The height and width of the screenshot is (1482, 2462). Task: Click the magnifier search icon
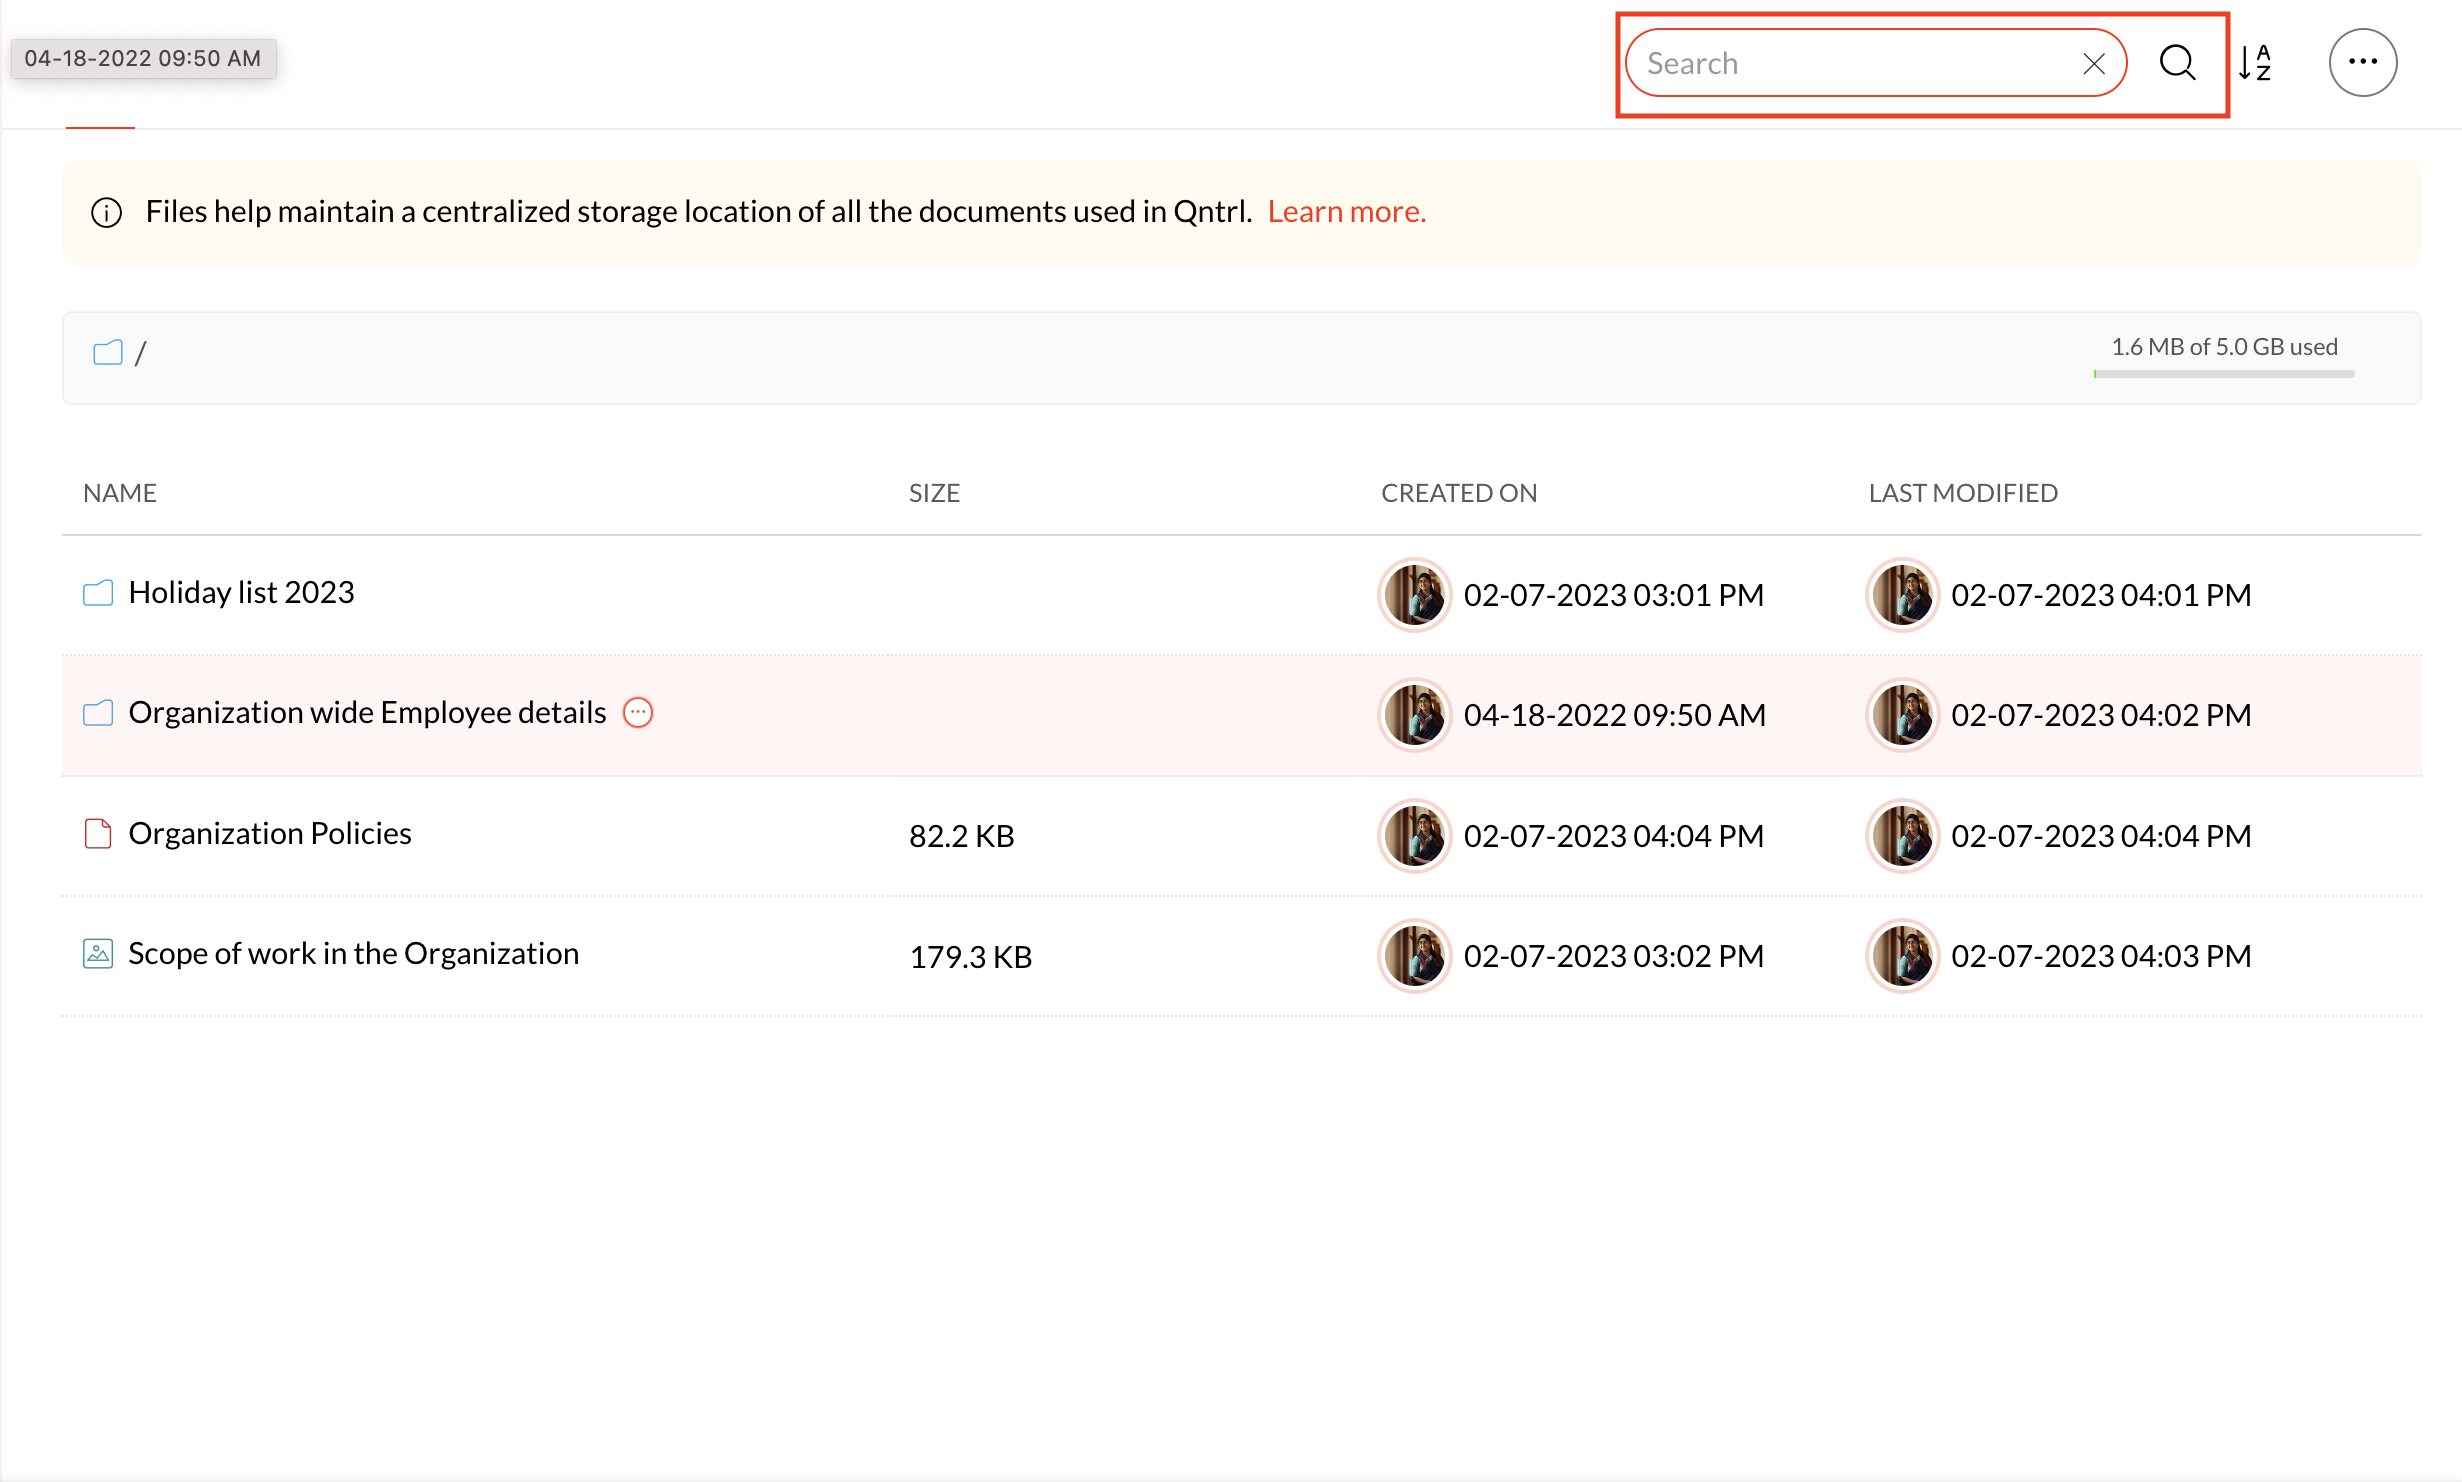2177,63
